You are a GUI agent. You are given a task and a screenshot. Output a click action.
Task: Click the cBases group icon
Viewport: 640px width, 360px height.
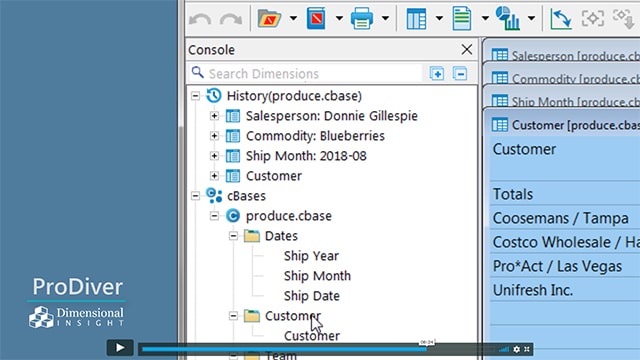[x=214, y=196]
